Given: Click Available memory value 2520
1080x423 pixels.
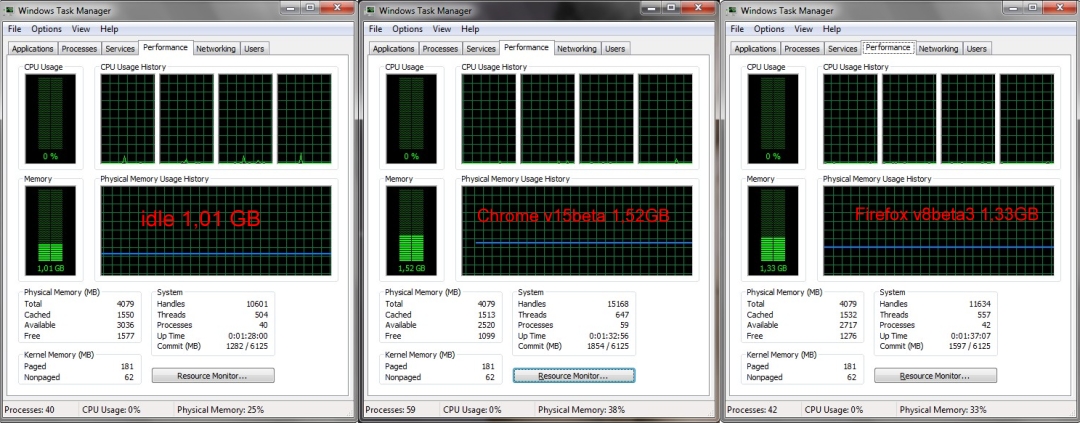Looking at the screenshot, I should (x=486, y=325).
